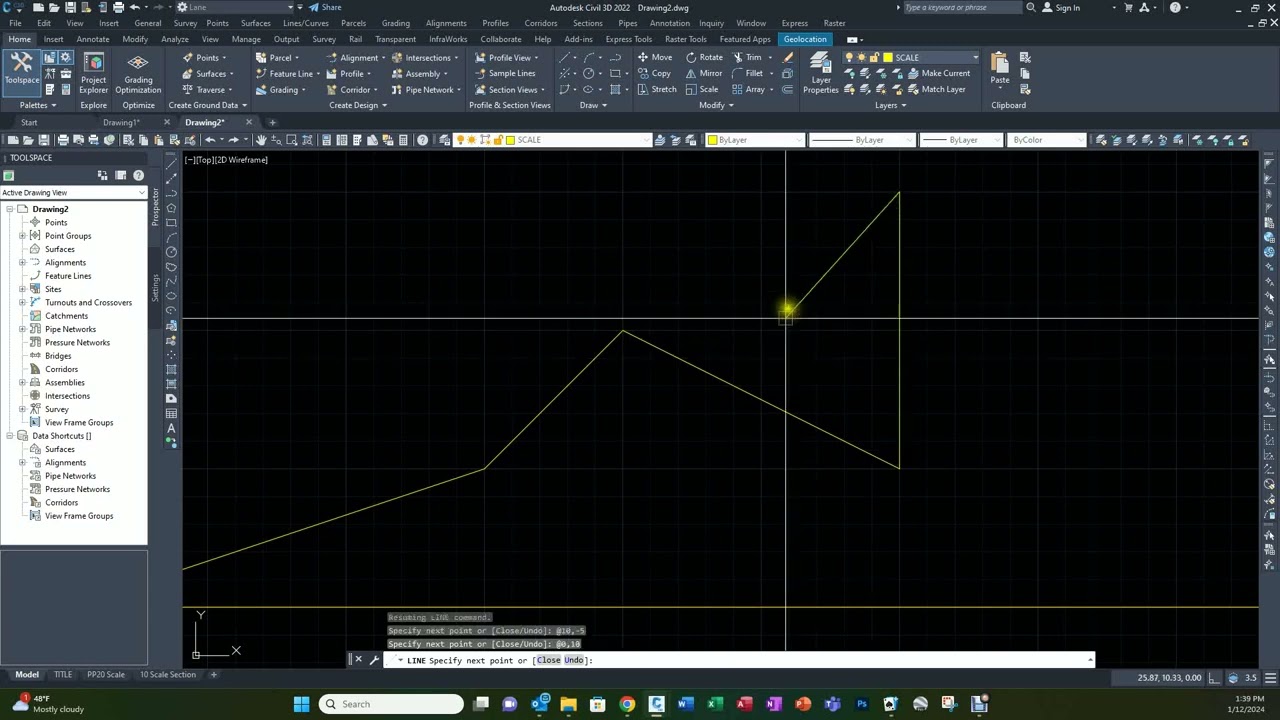The image size is (1280, 720).
Task: Open Grading Optimization tool
Action: (x=138, y=73)
